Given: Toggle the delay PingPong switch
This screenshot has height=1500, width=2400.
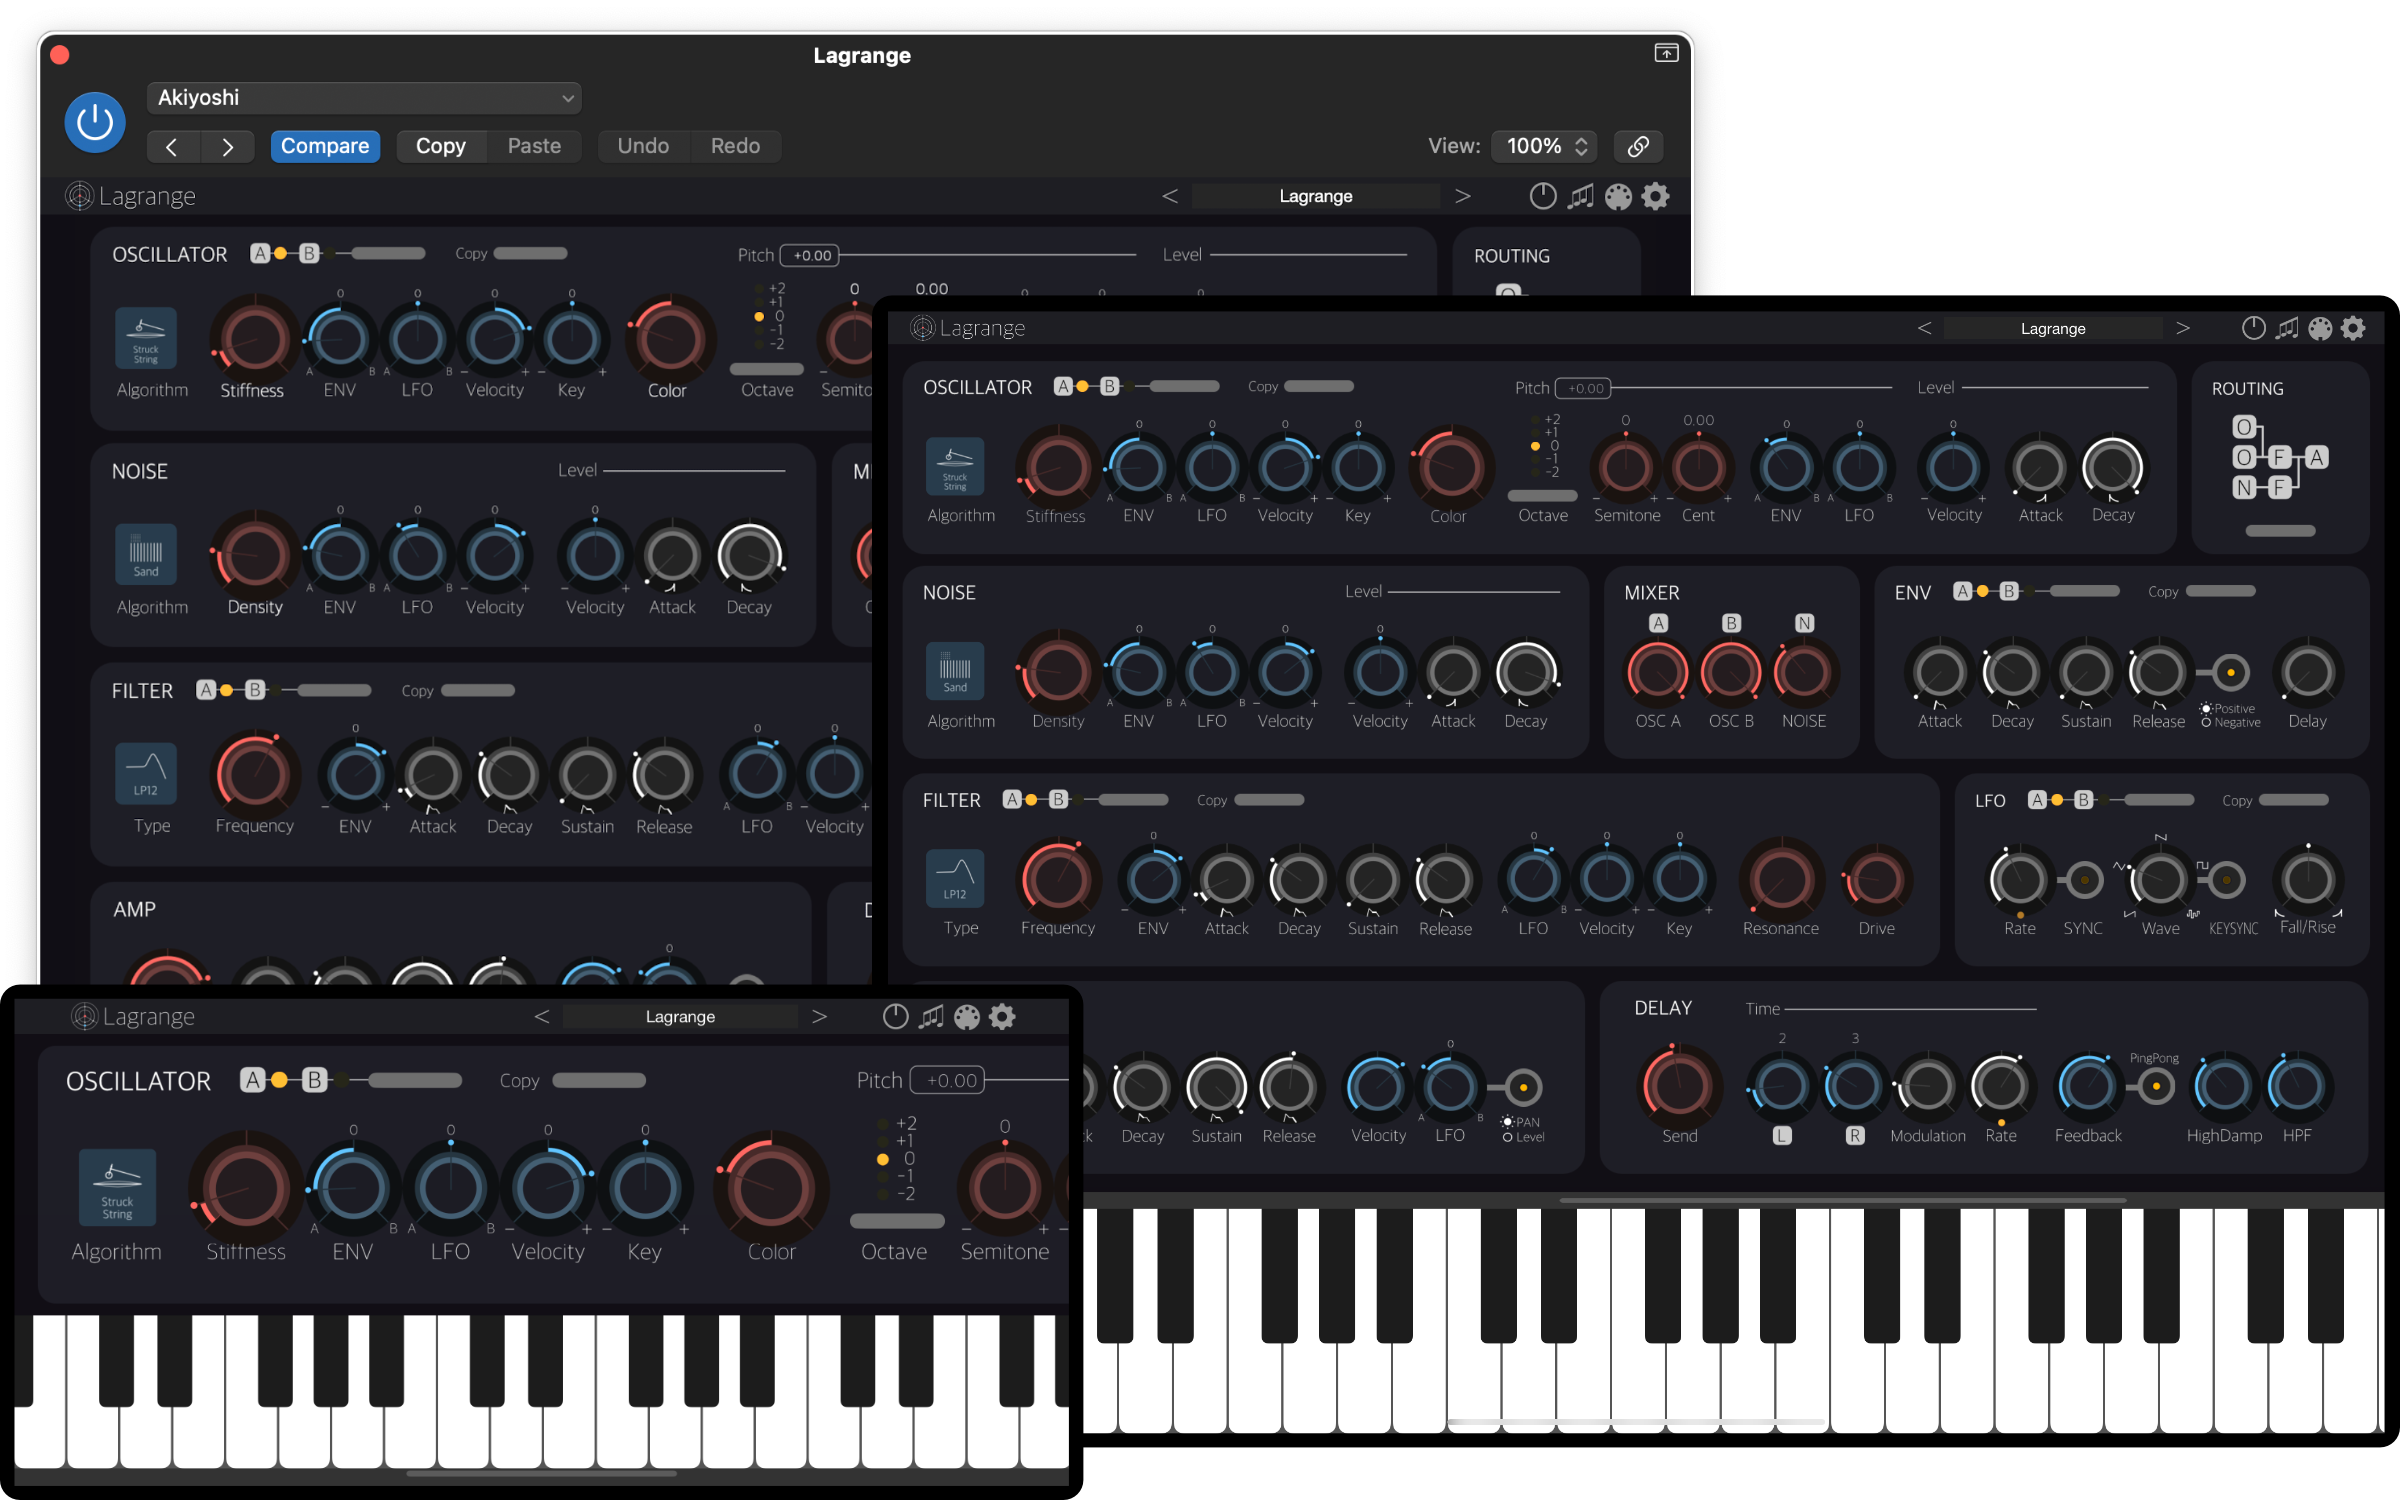Looking at the screenshot, I should point(2155,1086).
